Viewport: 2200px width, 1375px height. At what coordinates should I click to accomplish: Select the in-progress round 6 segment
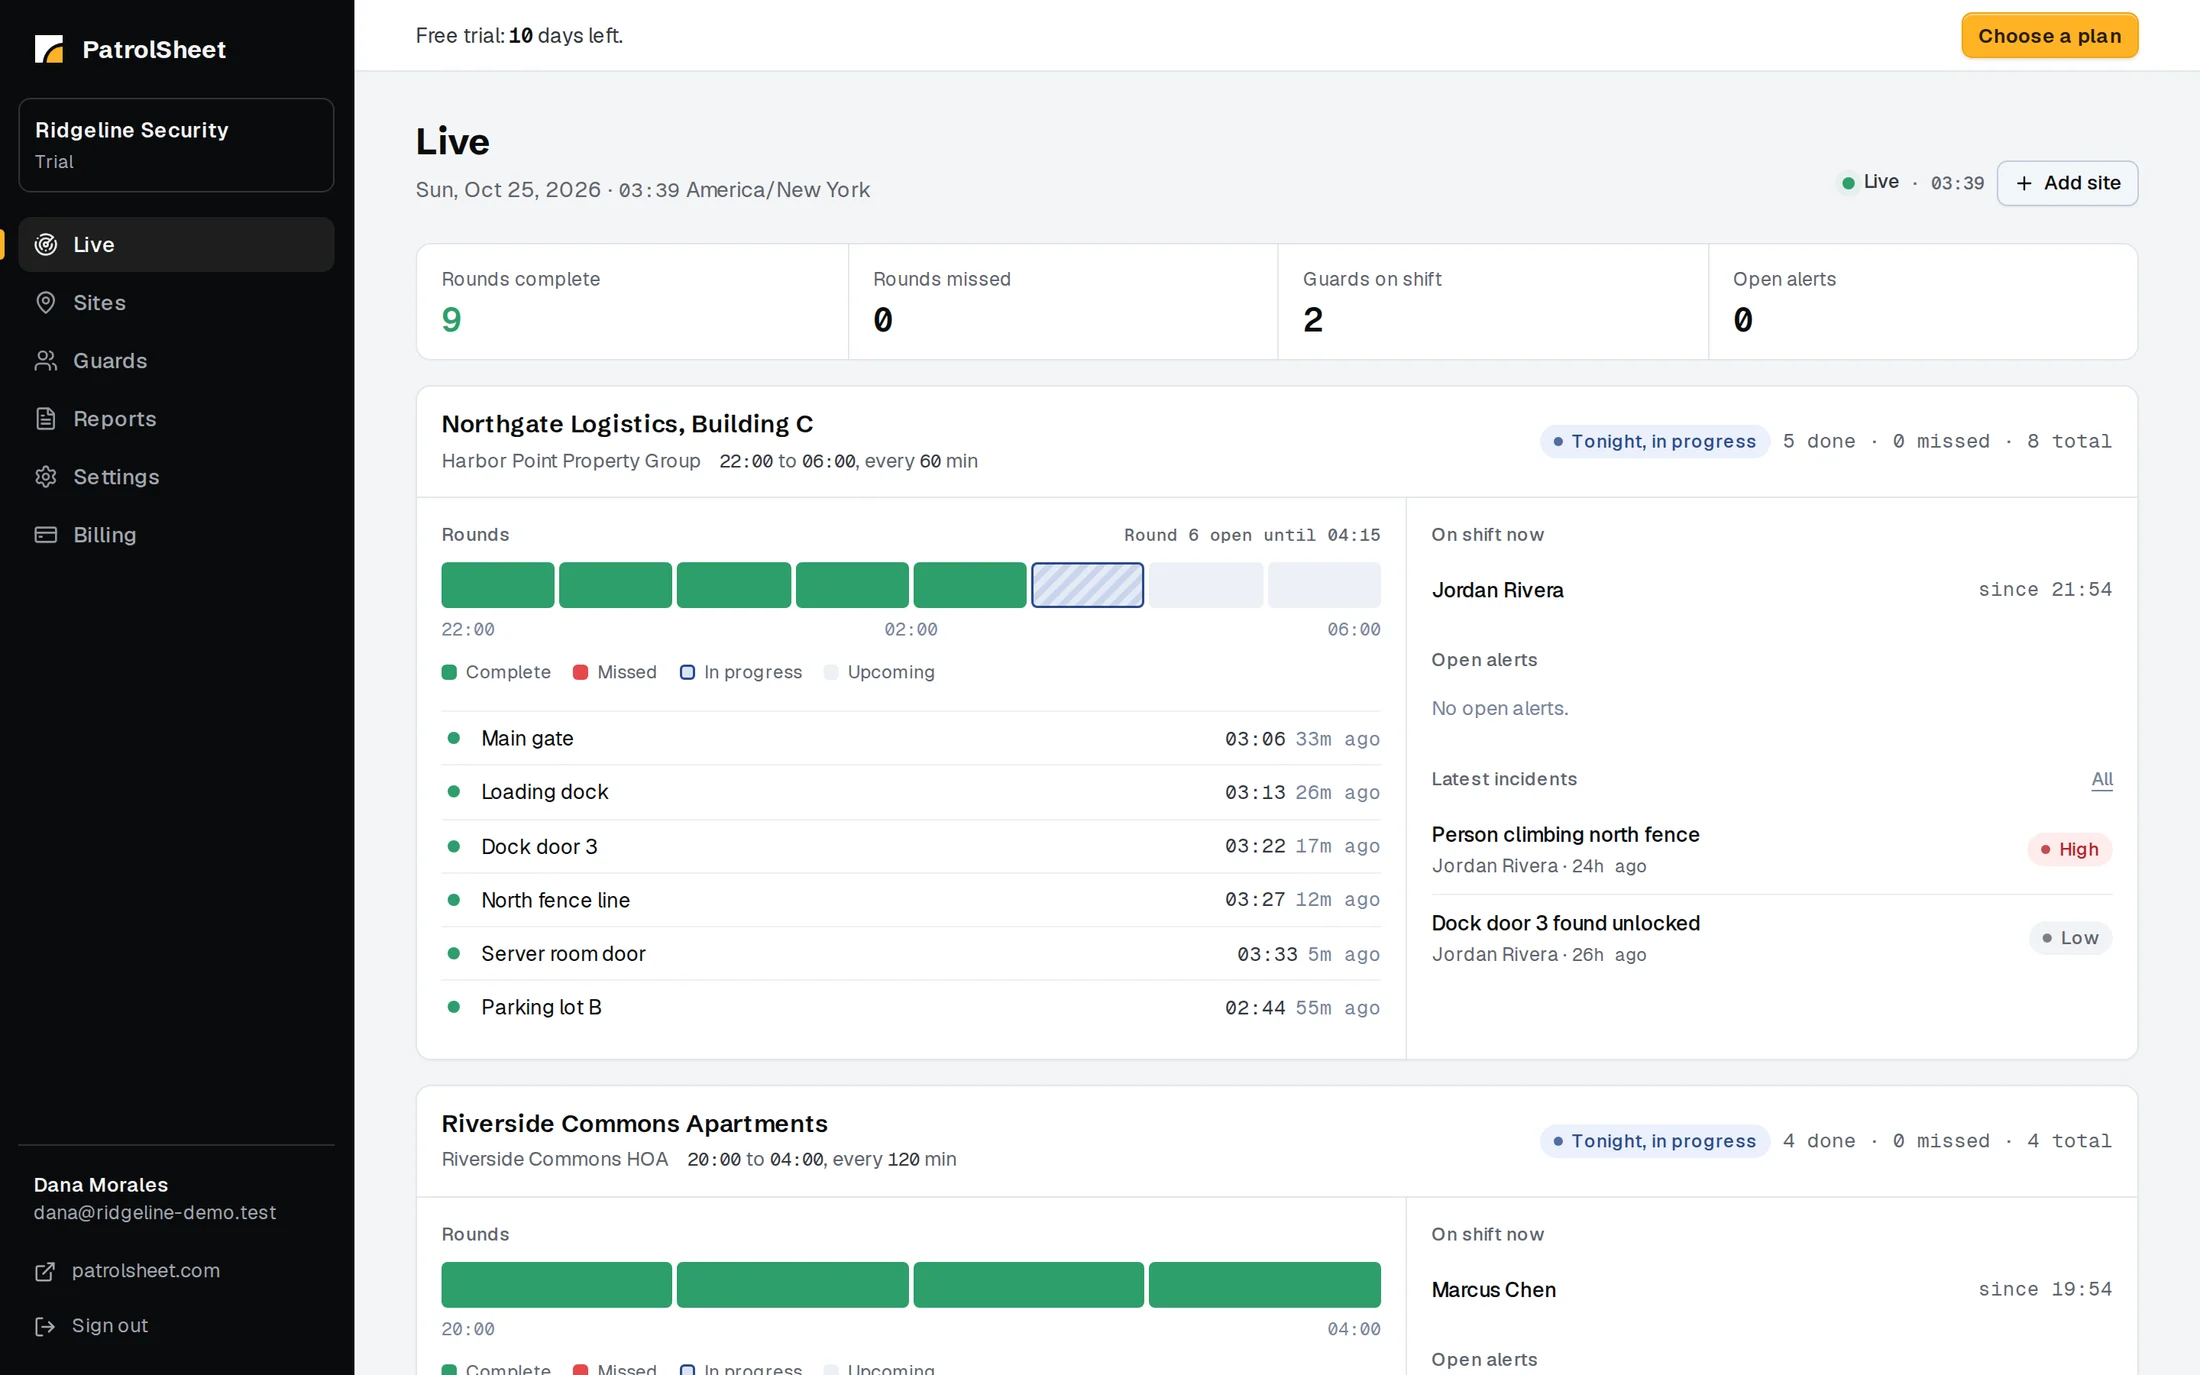click(1087, 585)
